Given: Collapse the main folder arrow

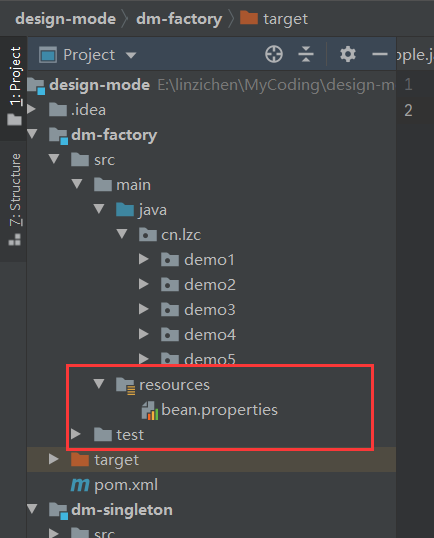Looking at the screenshot, I should (77, 184).
